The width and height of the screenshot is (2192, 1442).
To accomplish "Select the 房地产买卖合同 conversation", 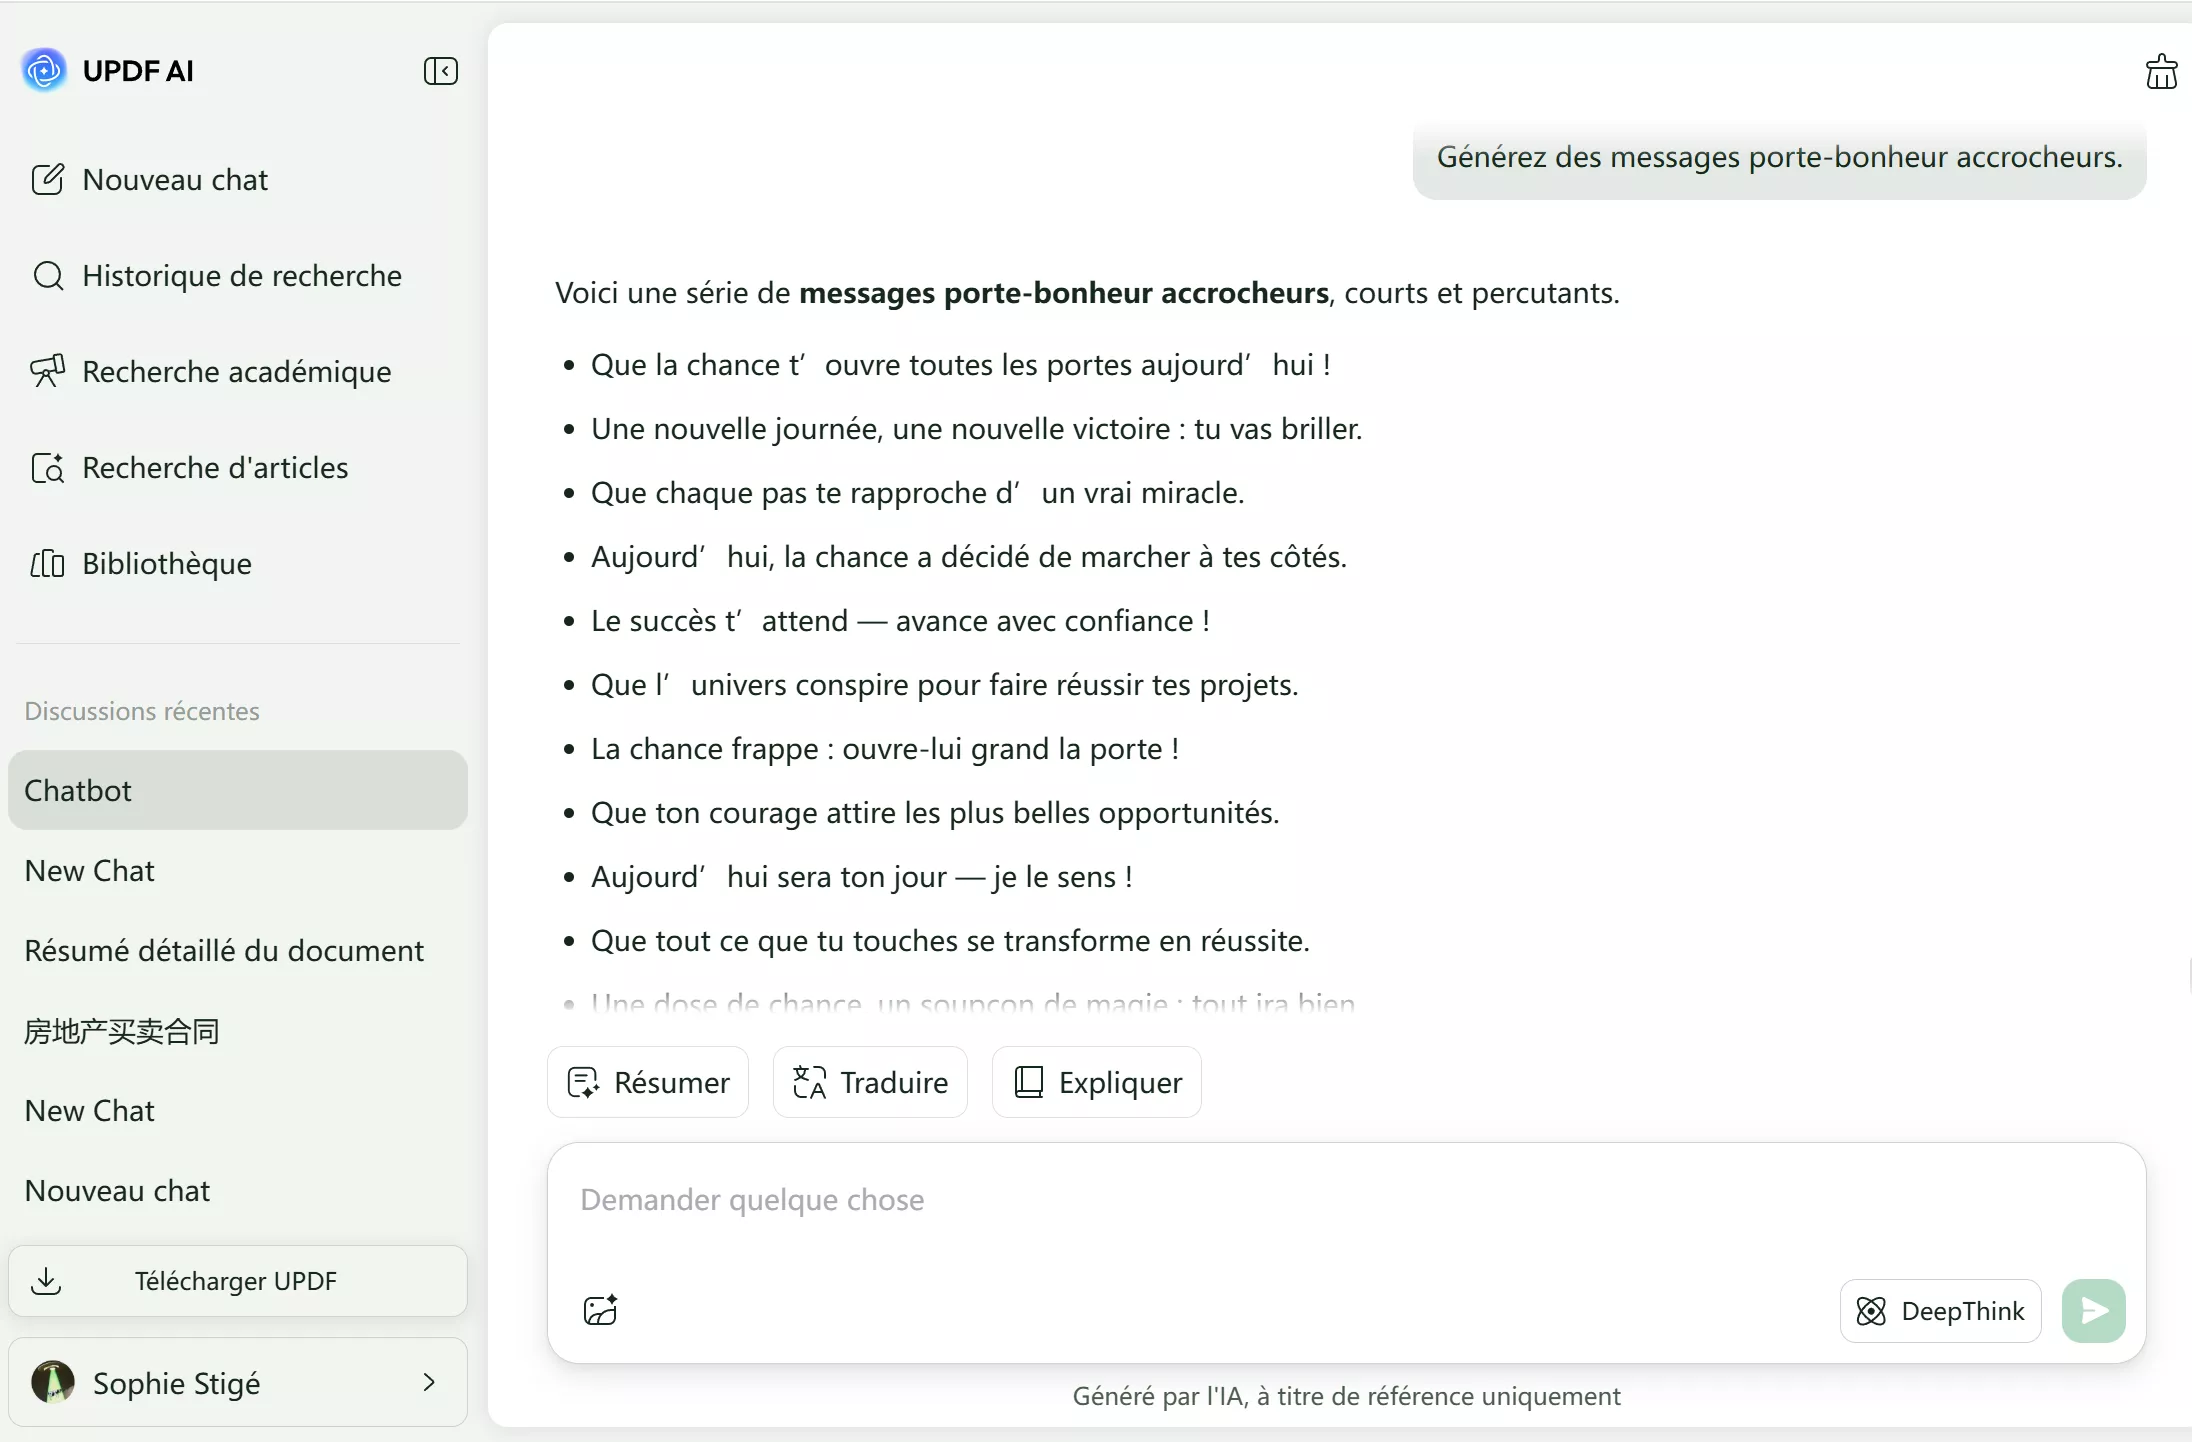I will pos(121,1031).
